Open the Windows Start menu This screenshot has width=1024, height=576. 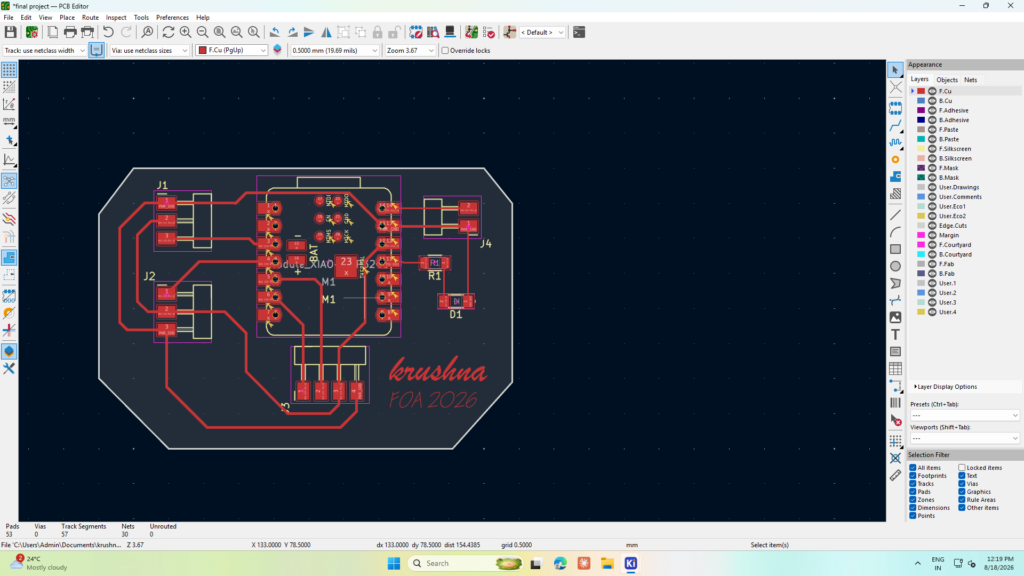click(x=394, y=563)
